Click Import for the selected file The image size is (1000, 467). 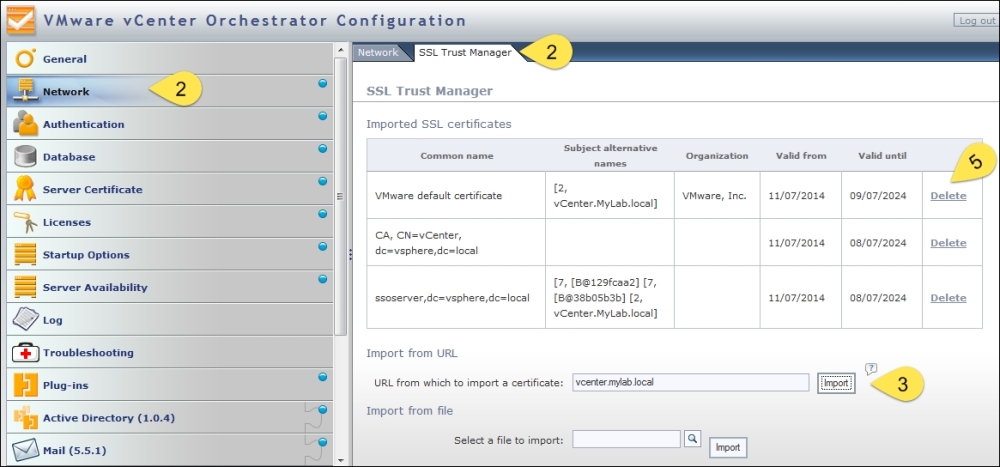point(728,447)
